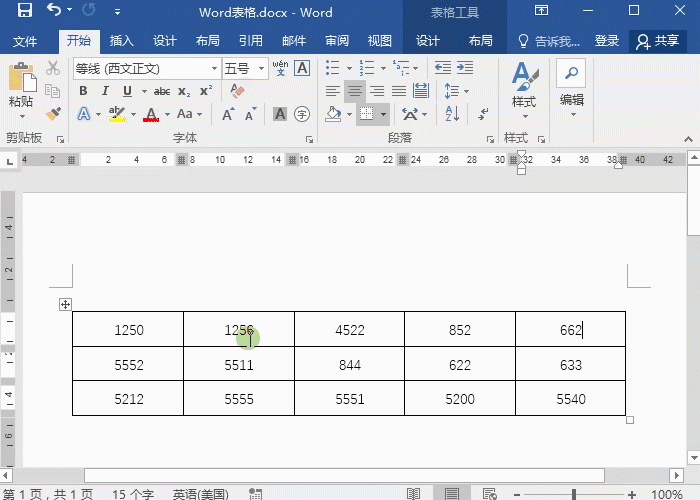Activate the Format Painter brush
This screenshot has width=700, height=500.
[x=53, y=113]
